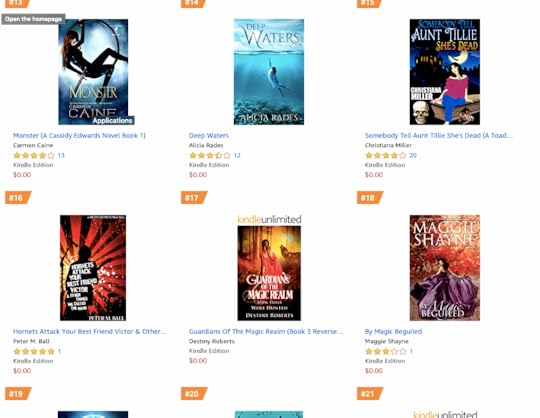Open Hornets Attack Your Best Friend Victor link
Image resolution: width=540 pixels, height=418 pixels.
[x=90, y=331]
